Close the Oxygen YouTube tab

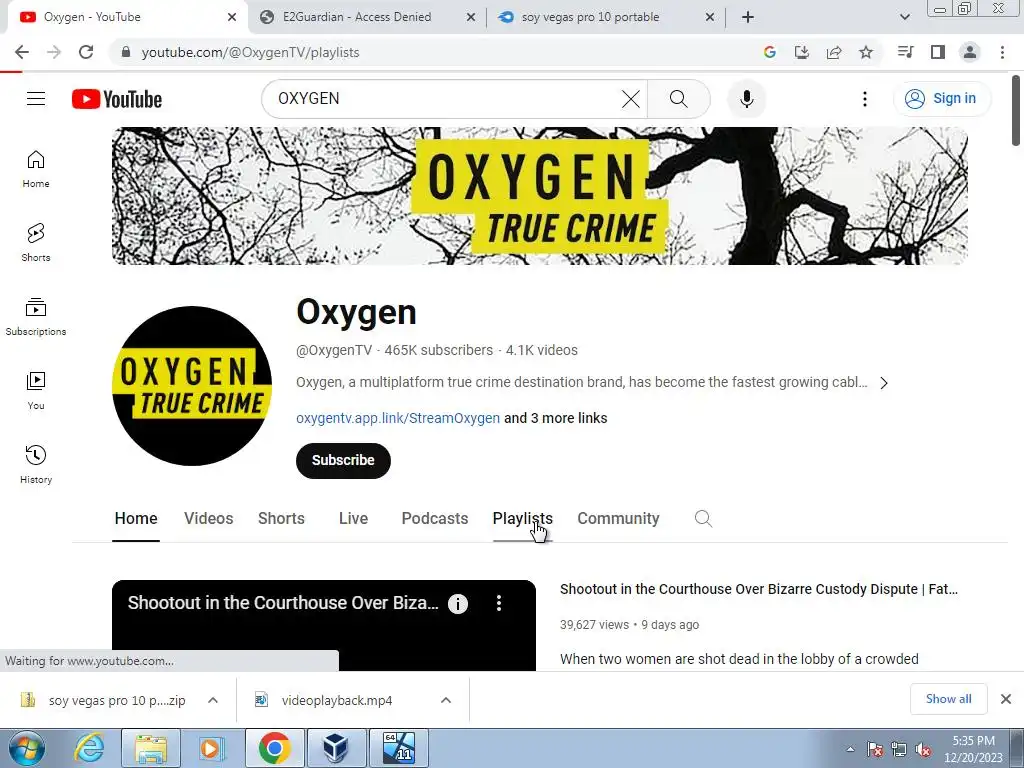pos(232,17)
